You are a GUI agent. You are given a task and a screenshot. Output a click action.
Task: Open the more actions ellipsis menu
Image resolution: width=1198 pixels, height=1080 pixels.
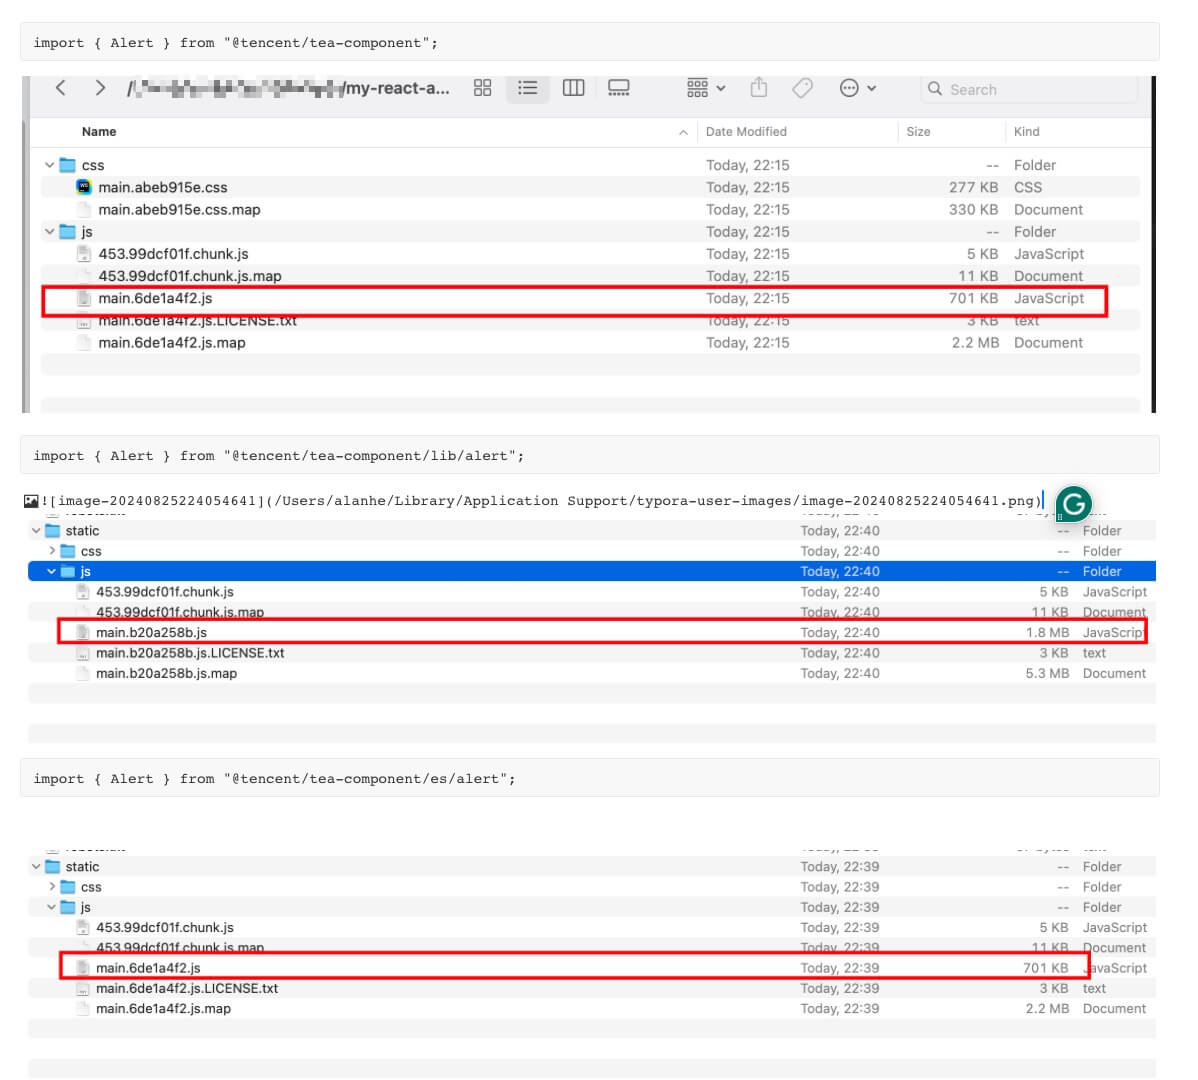coord(857,88)
